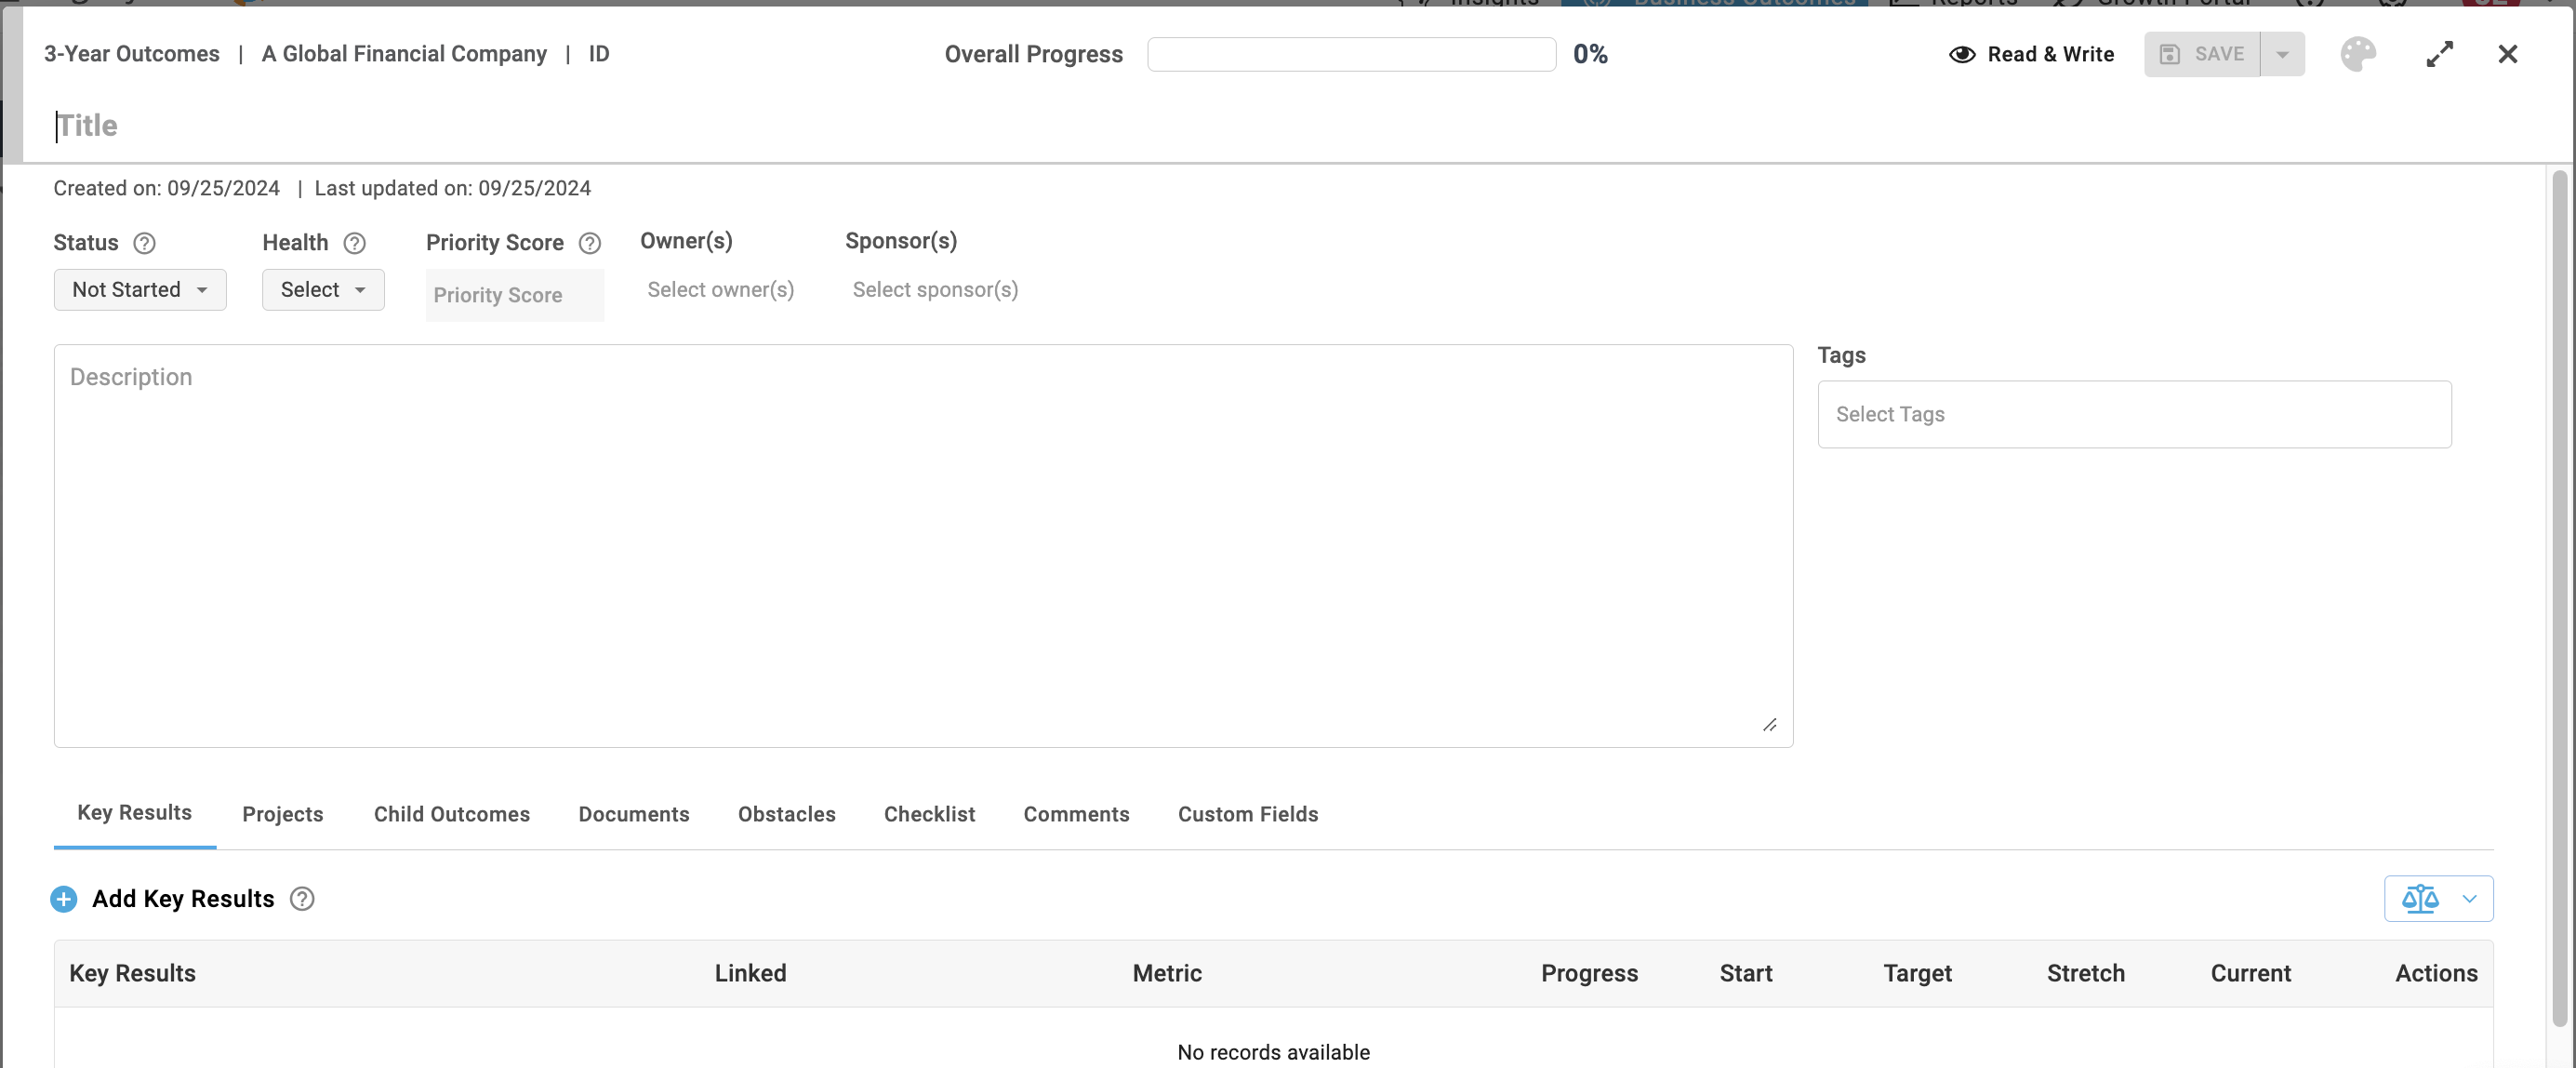Screen dimensions: 2576x1068
Task: Open the chevron beside the scale icon
Action: click(2470, 899)
